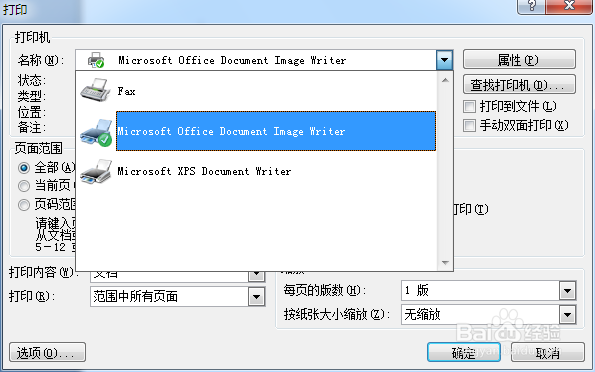Select the 页码范围 radio button
The image size is (595, 372).
[24, 205]
